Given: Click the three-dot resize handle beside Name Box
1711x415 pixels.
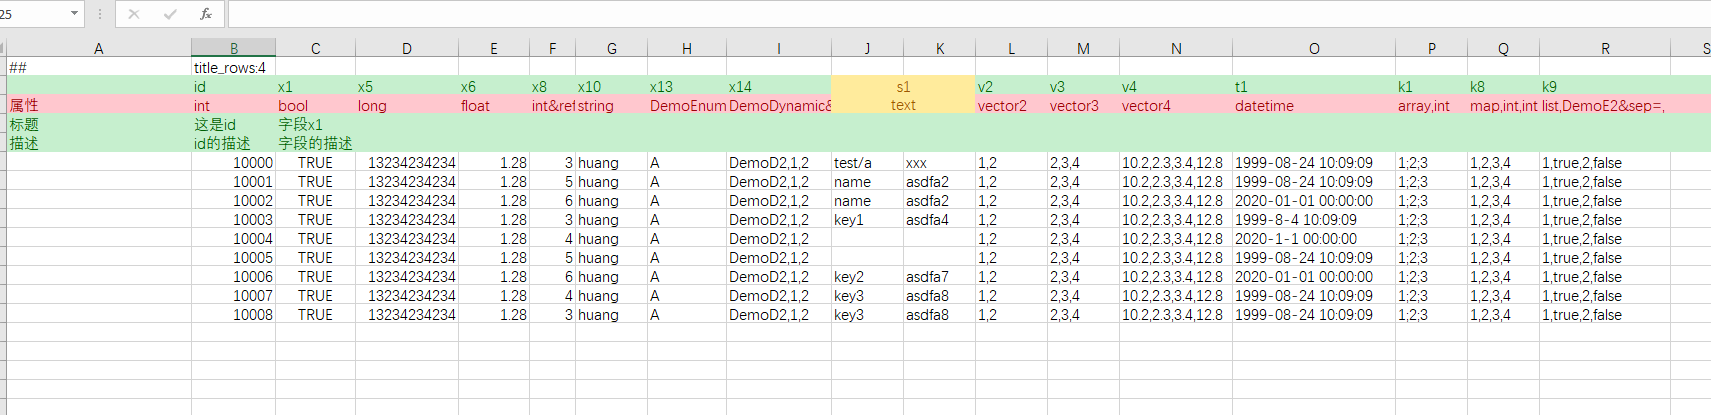Looking at the screenshot, I should (100, 14).
